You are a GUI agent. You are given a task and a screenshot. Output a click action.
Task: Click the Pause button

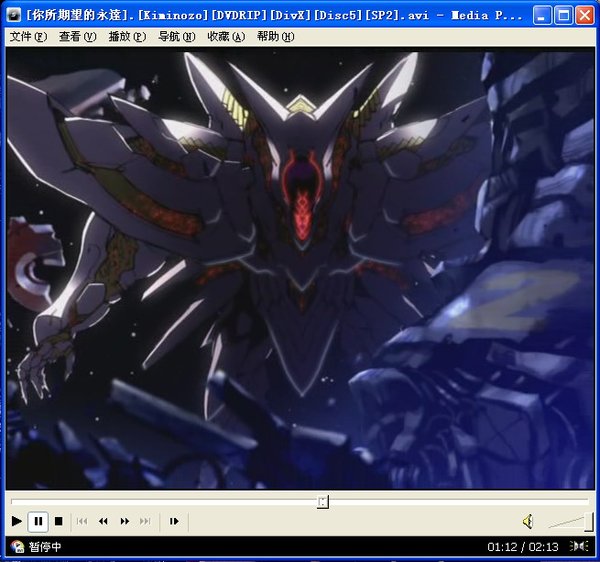[38, 521]
